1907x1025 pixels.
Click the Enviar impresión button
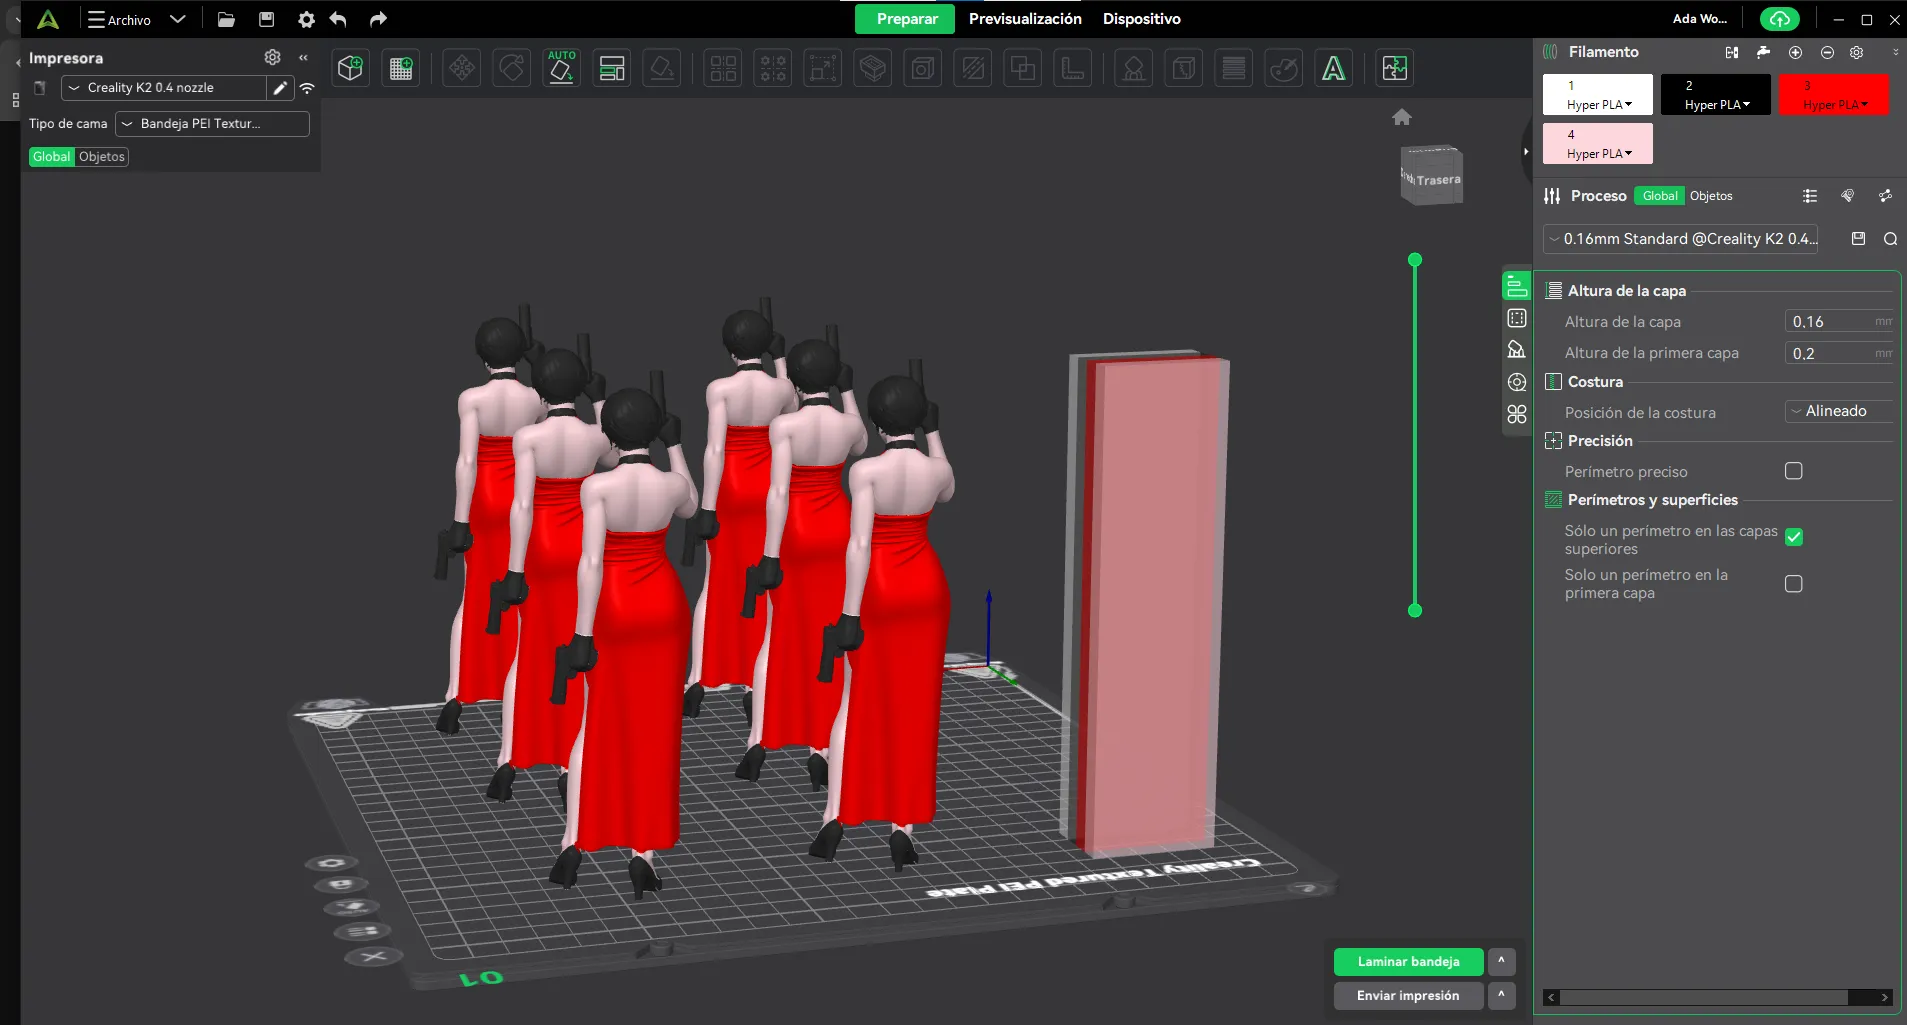point(1407,996)
